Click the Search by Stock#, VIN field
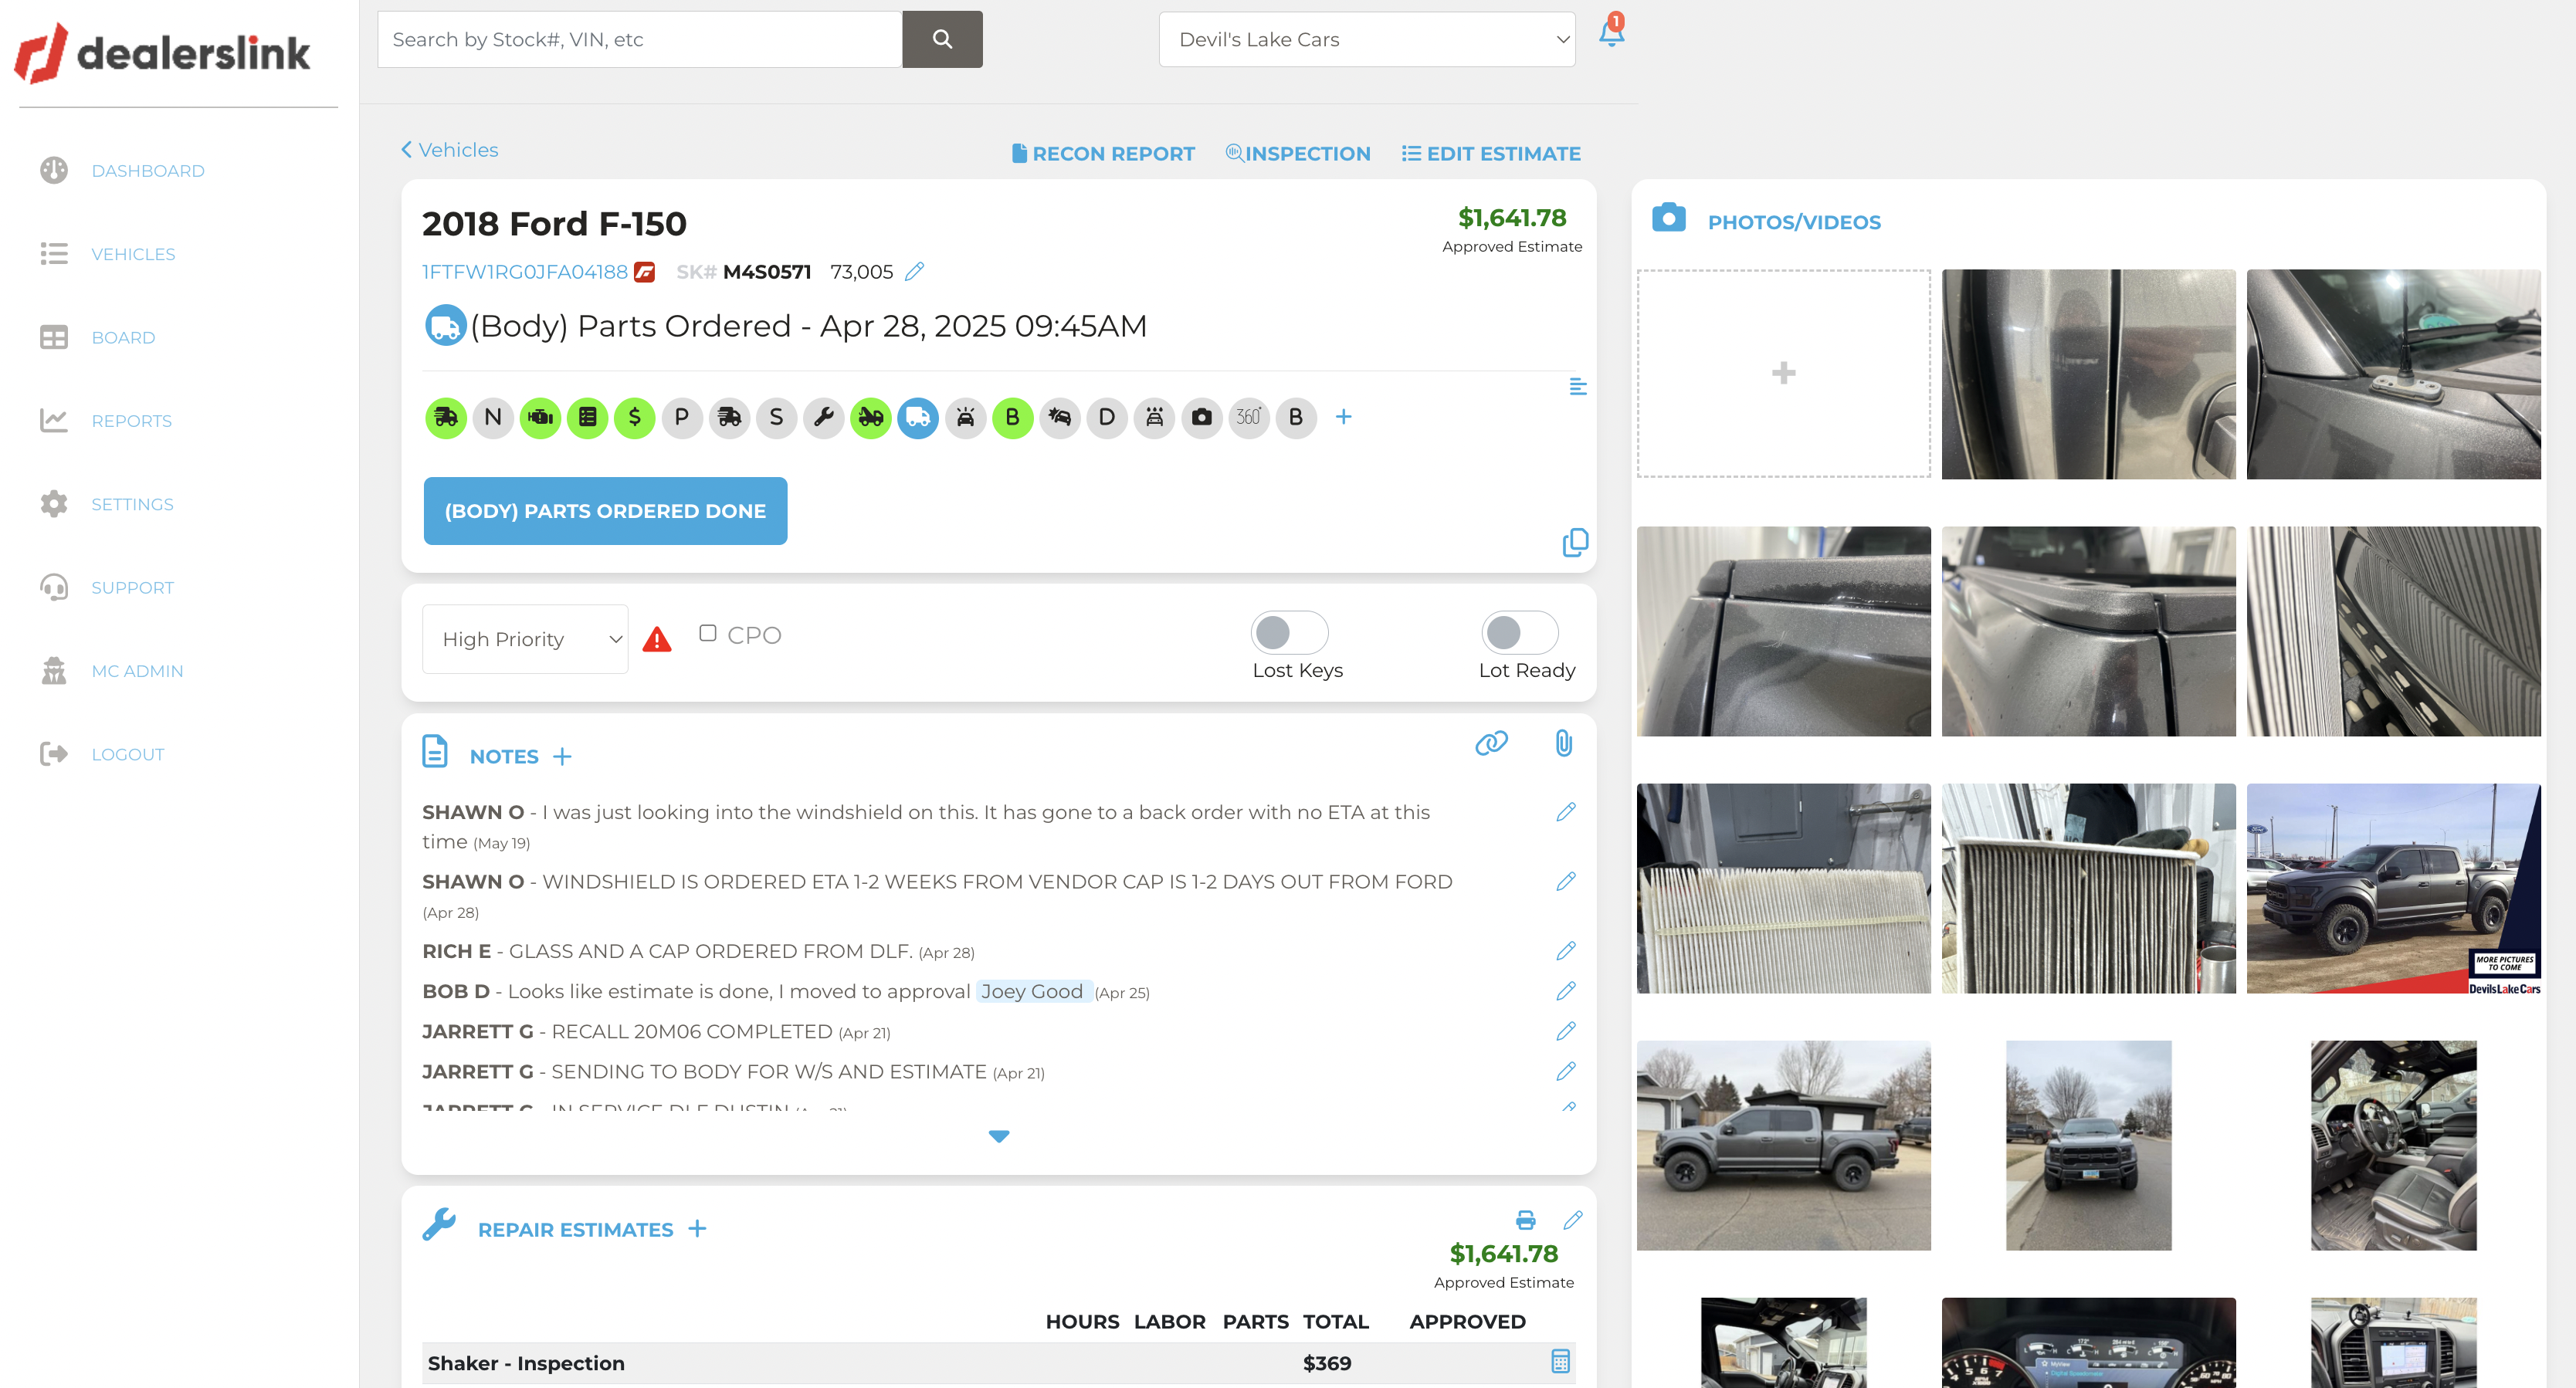2576x1388 pixels. [640, 39]
